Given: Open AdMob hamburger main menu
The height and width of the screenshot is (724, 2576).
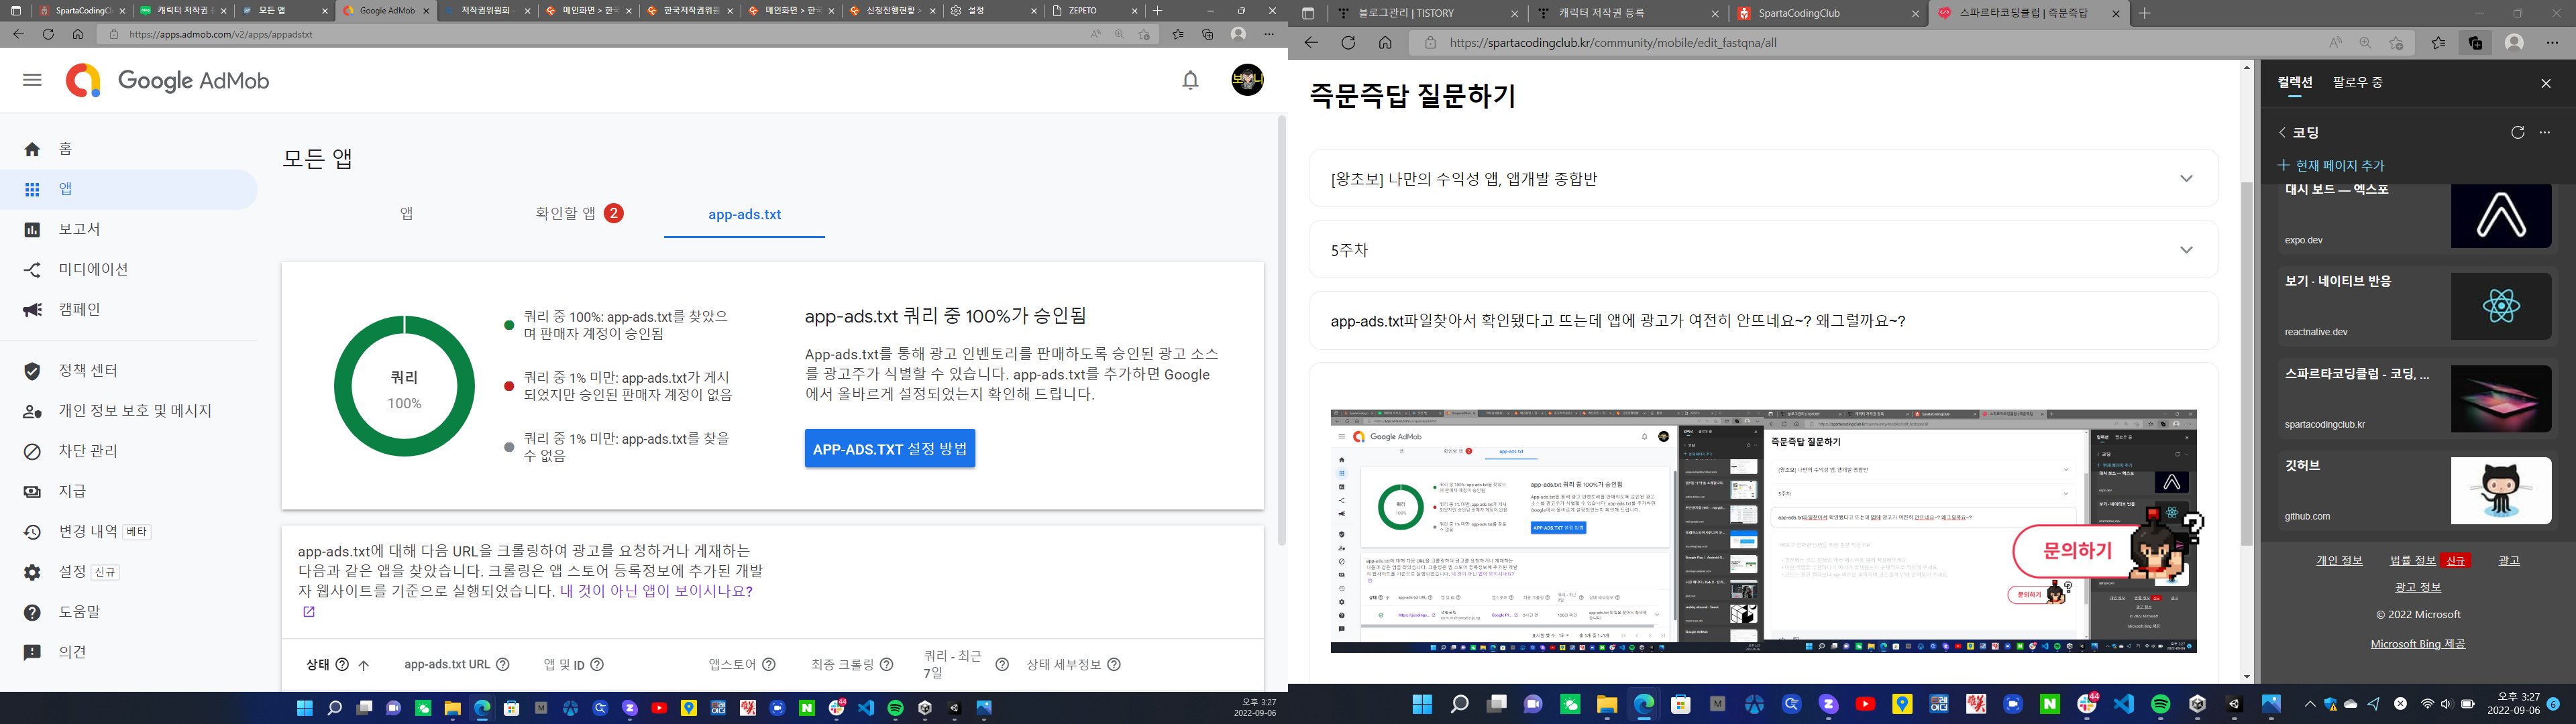Looking at the screenshot, I should click(32, 80).
